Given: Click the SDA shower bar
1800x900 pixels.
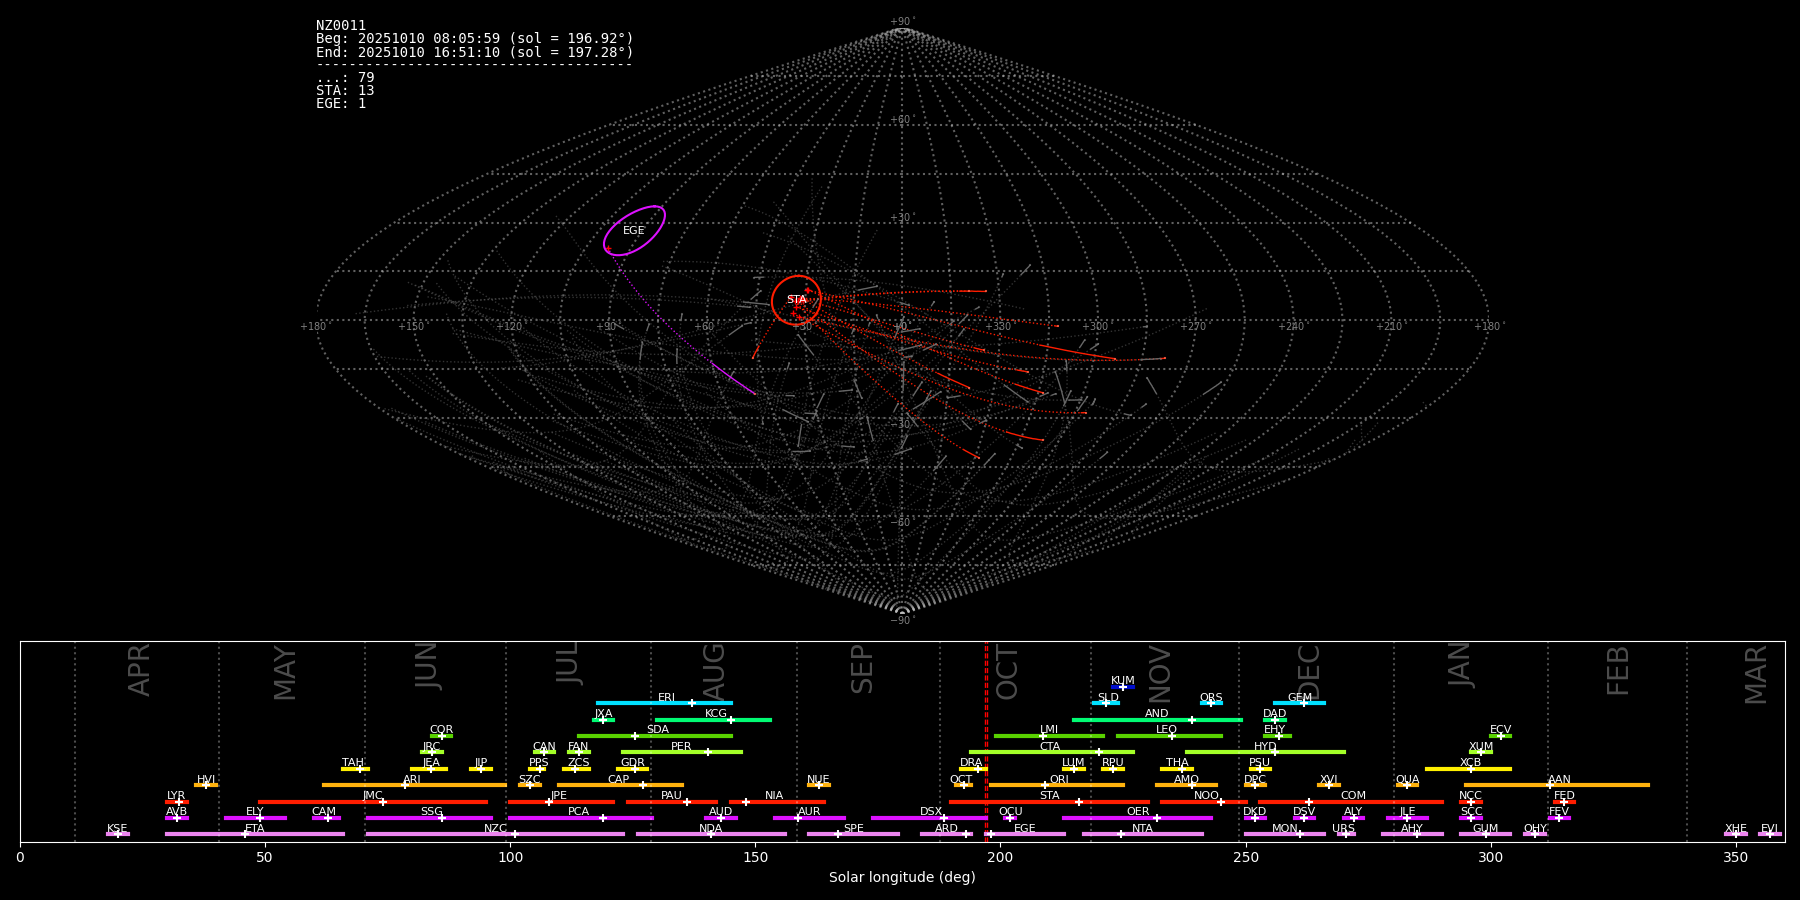Looking at the screenshot, I should [654, 736].
